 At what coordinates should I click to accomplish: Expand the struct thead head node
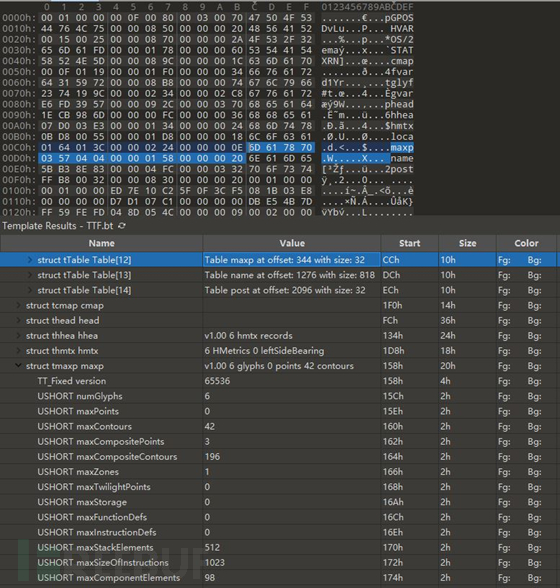click(18, 321)
